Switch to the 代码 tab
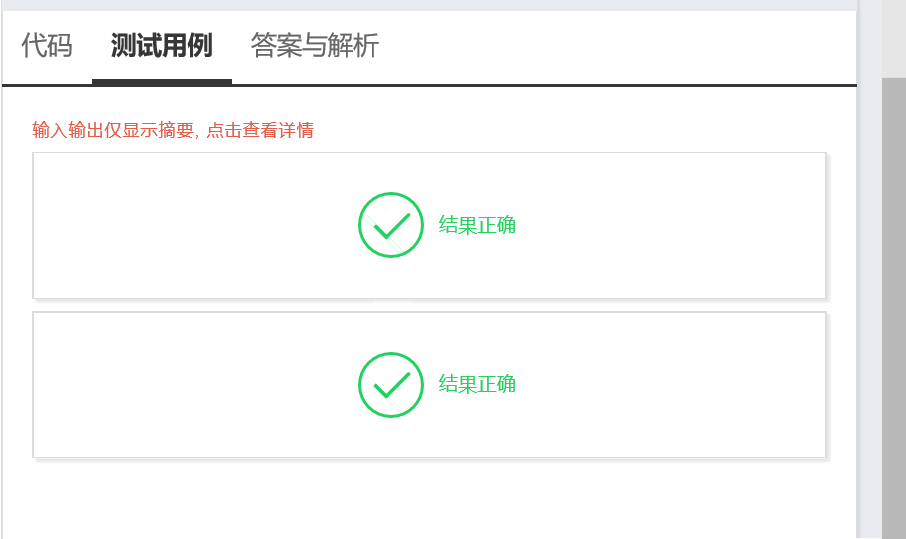Image resolution: width=906 pixels, height=539 pixels. pyautogui.click(x=47, y=45)
